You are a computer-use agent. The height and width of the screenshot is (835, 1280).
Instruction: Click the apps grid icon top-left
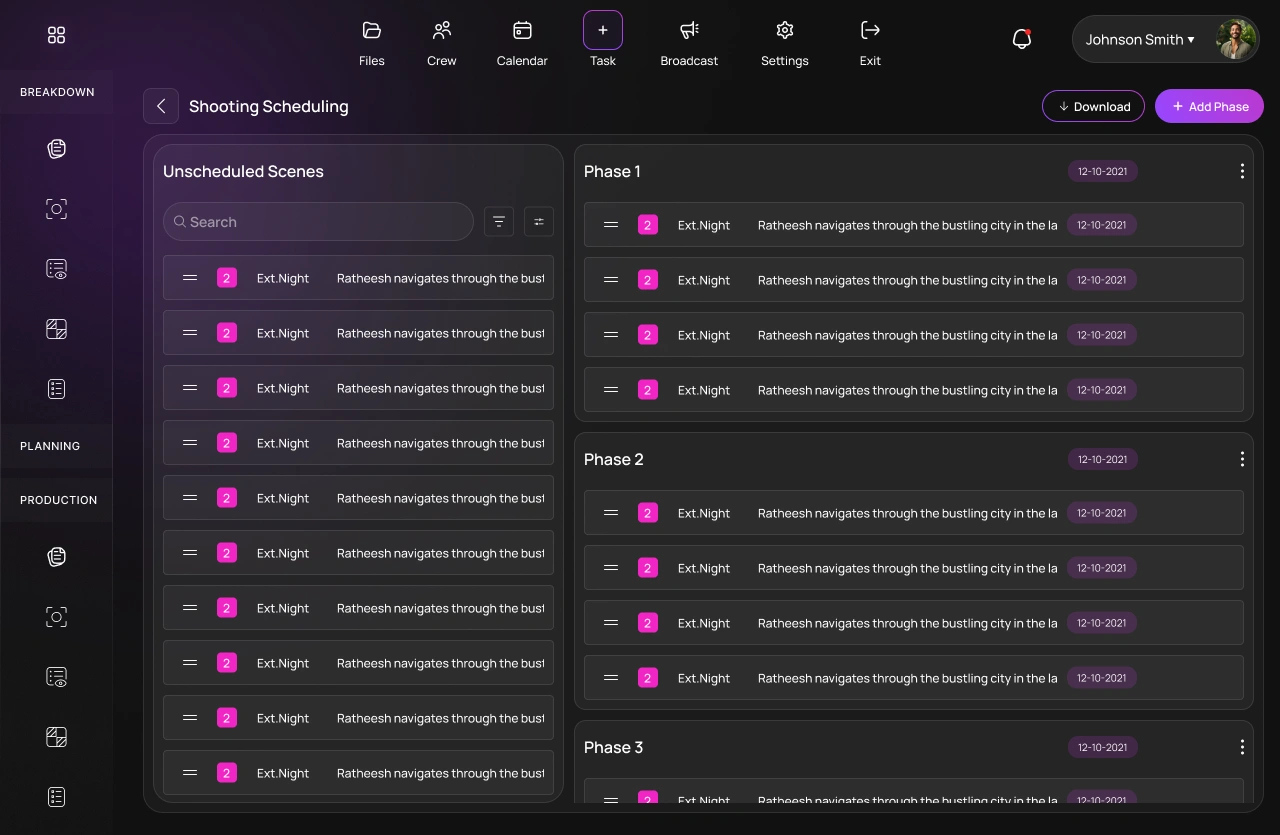tap(56, 34)
